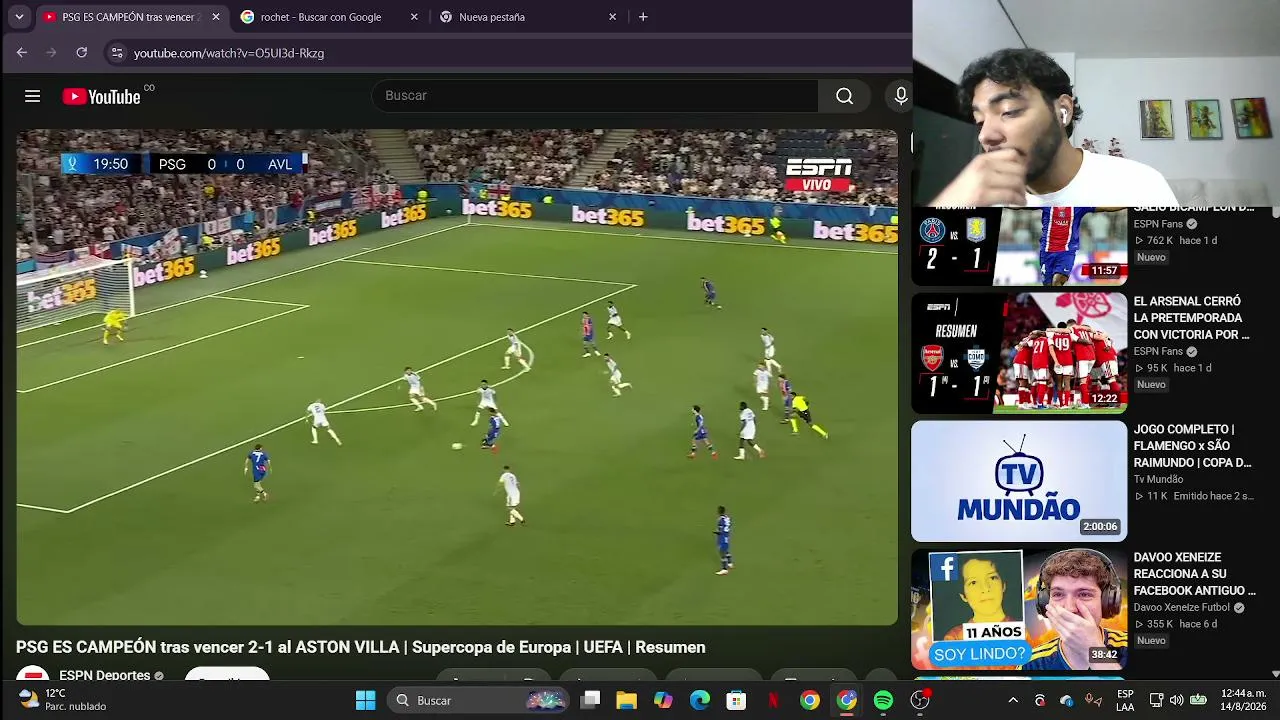Click on the PSG vs Aston Villa video player
Image resolution: width=1280 pixels, height=720 pixels.
tap(457, 377)
